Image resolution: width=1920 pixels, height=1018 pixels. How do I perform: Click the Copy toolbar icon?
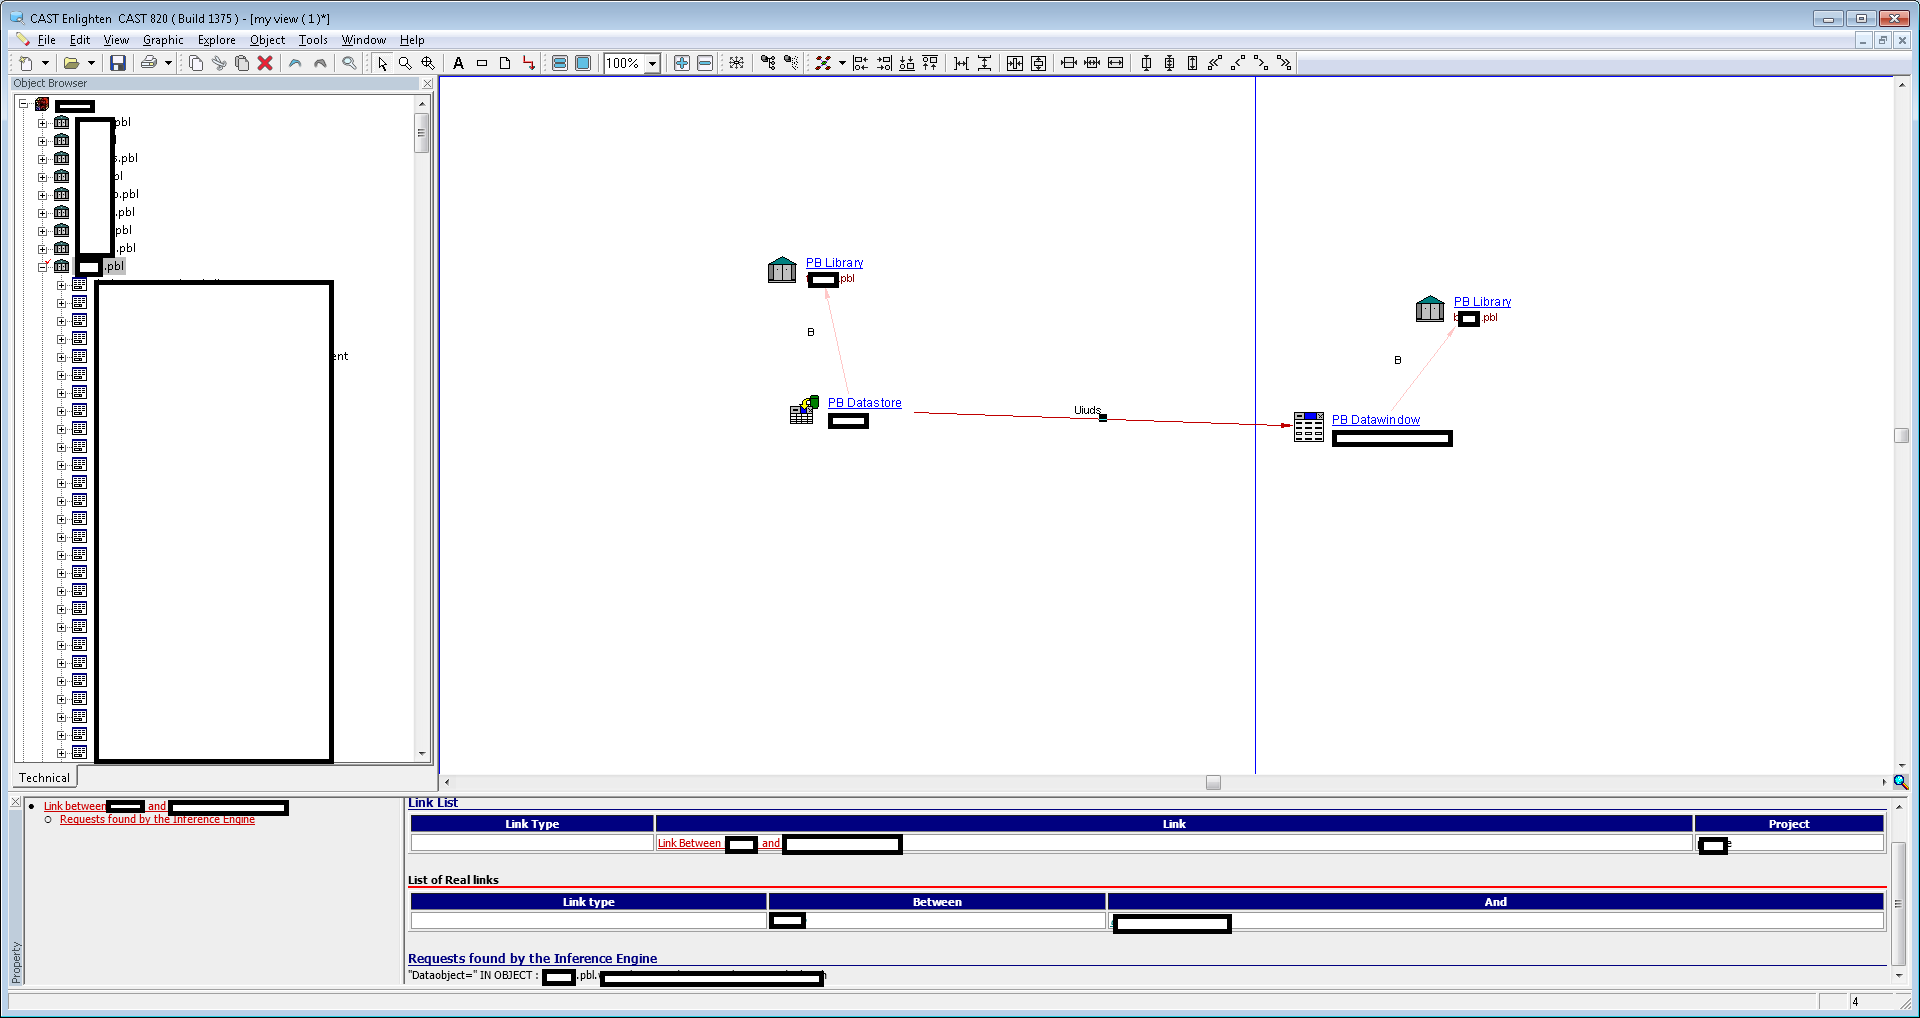click(x=196, y=63)
